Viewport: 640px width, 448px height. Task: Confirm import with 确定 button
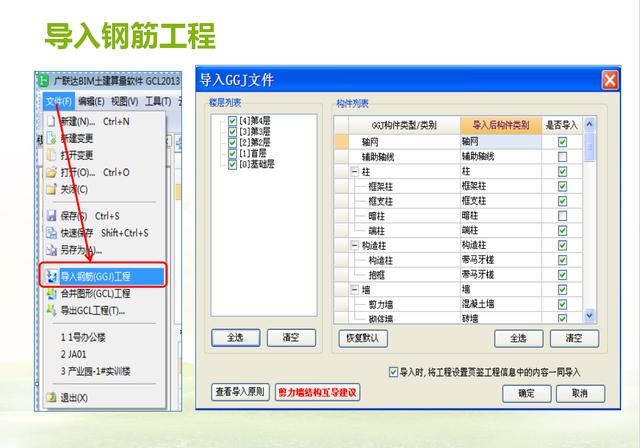[527, 393]
